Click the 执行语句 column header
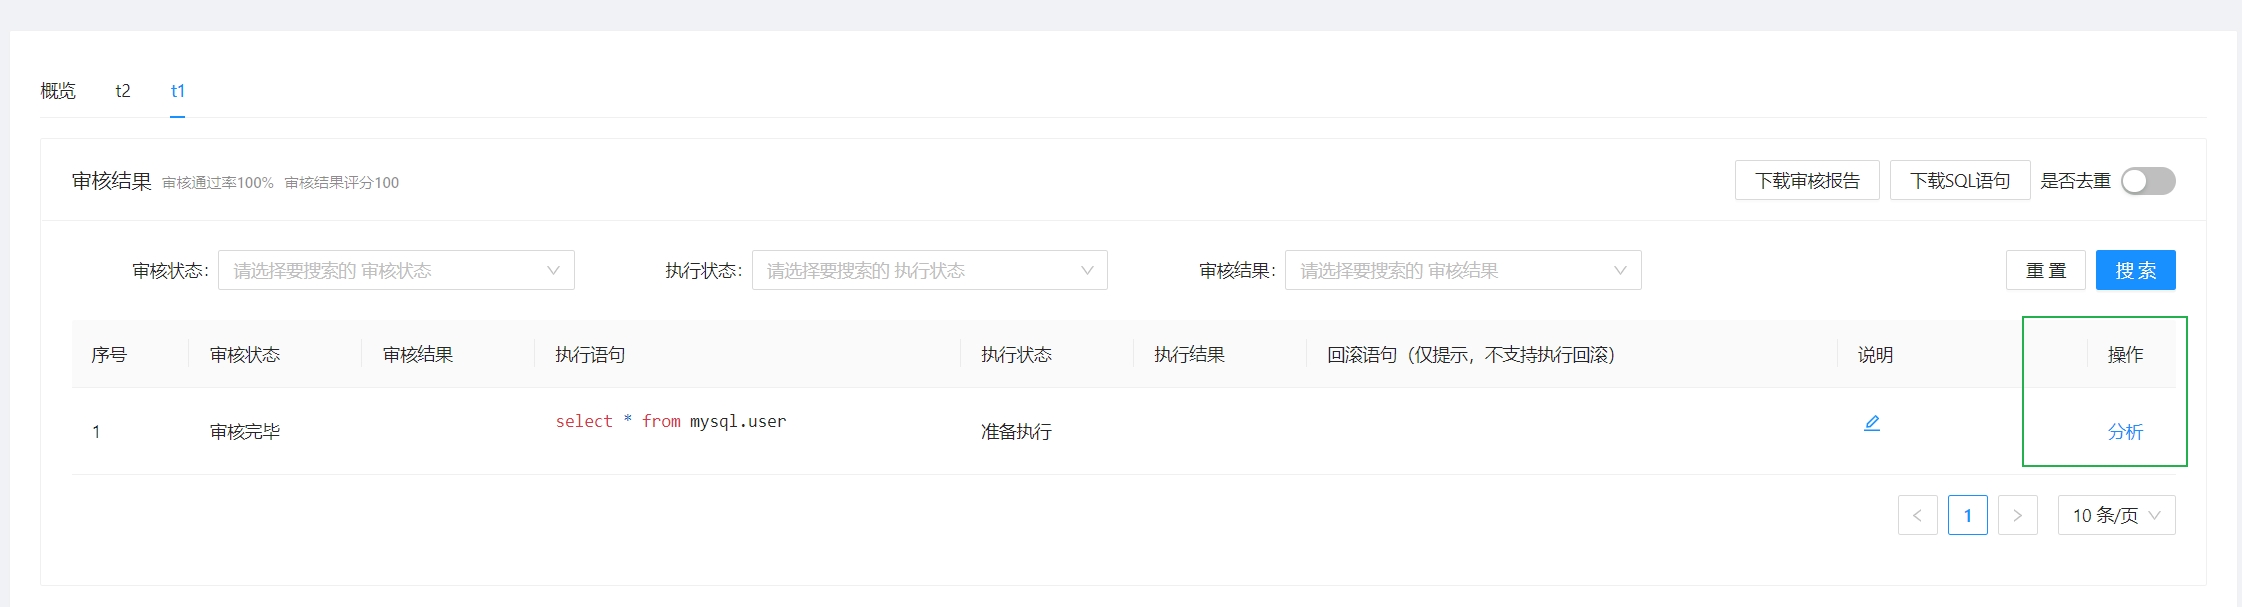 coord(590,354)
